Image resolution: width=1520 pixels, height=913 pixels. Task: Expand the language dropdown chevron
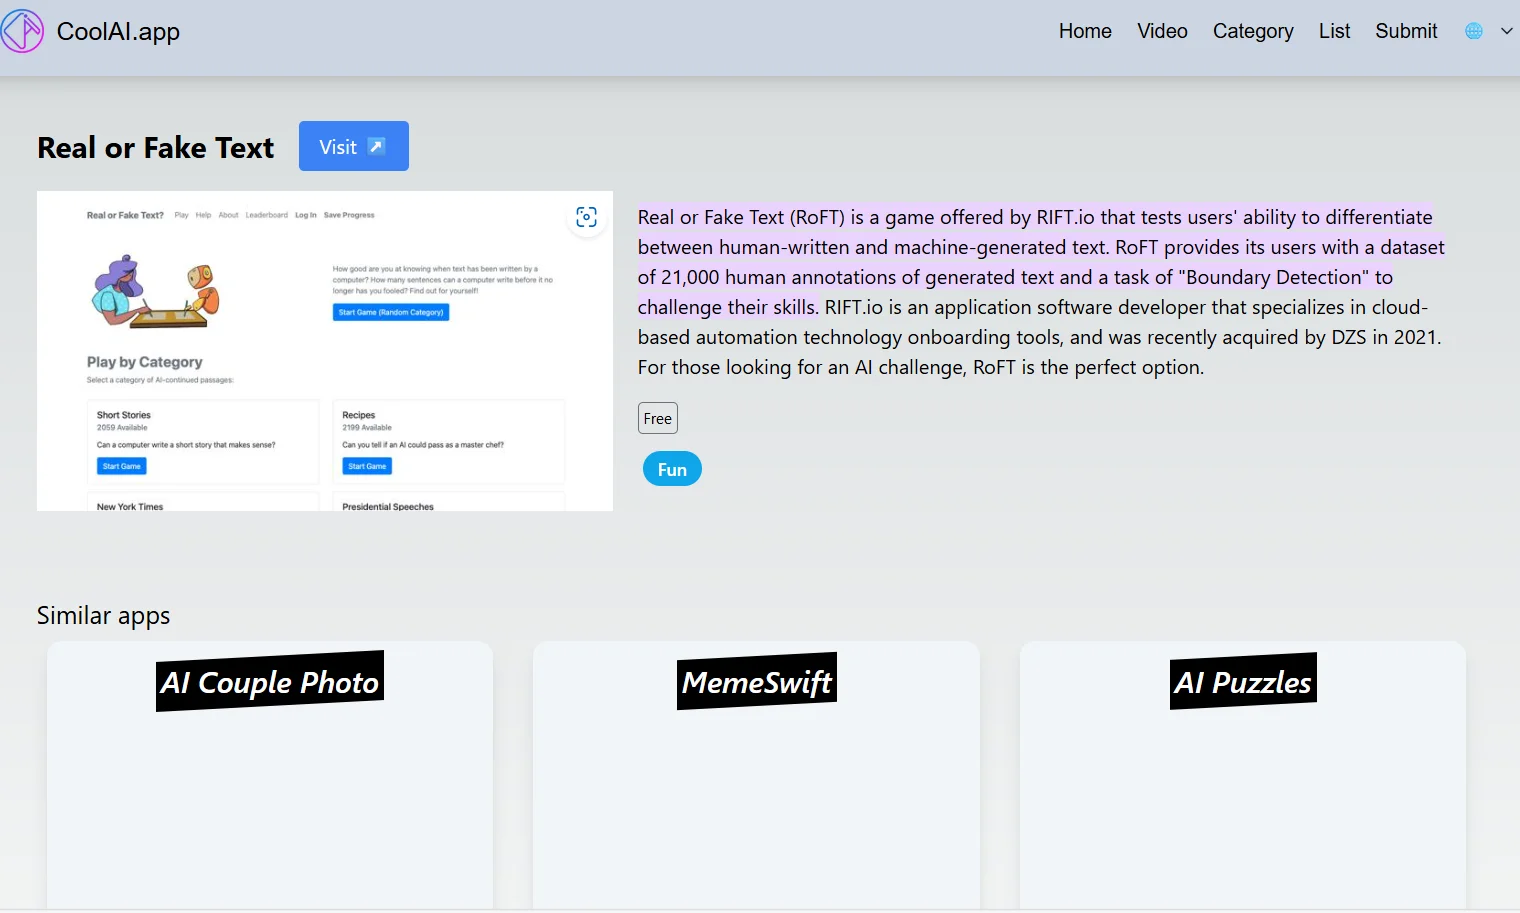point(1506,31)
